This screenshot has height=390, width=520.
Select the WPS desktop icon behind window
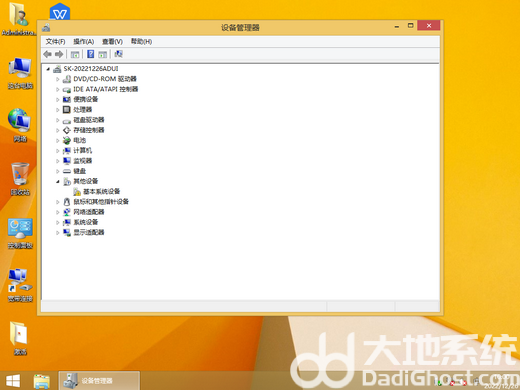point(60,11)
